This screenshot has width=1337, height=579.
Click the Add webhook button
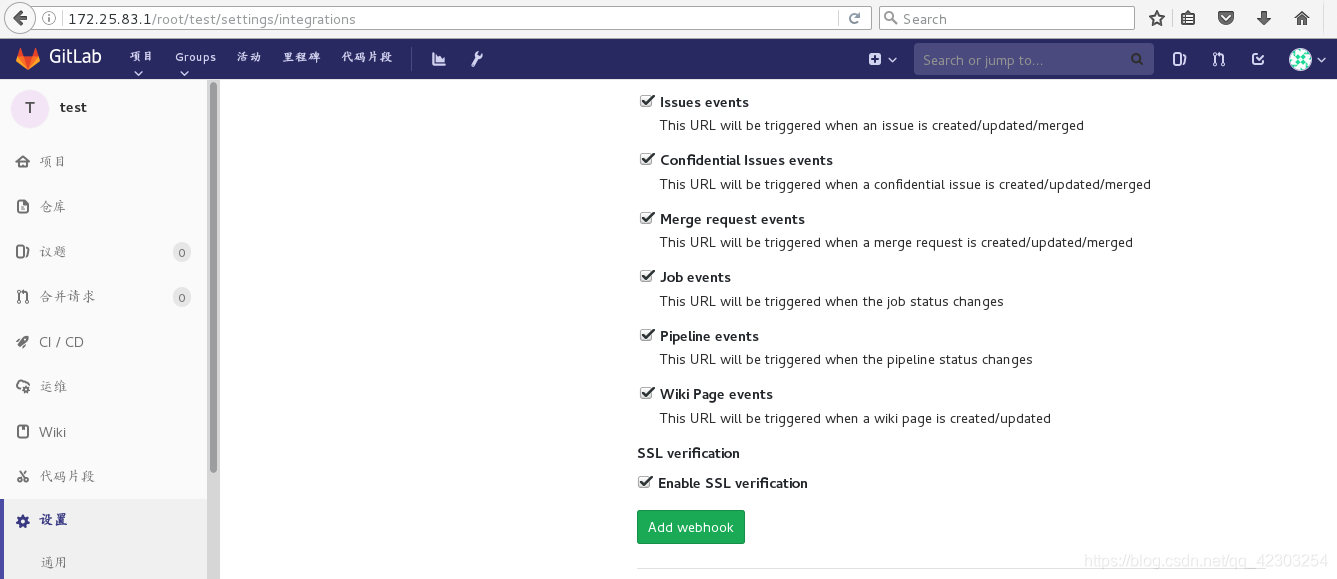(691, 527)
